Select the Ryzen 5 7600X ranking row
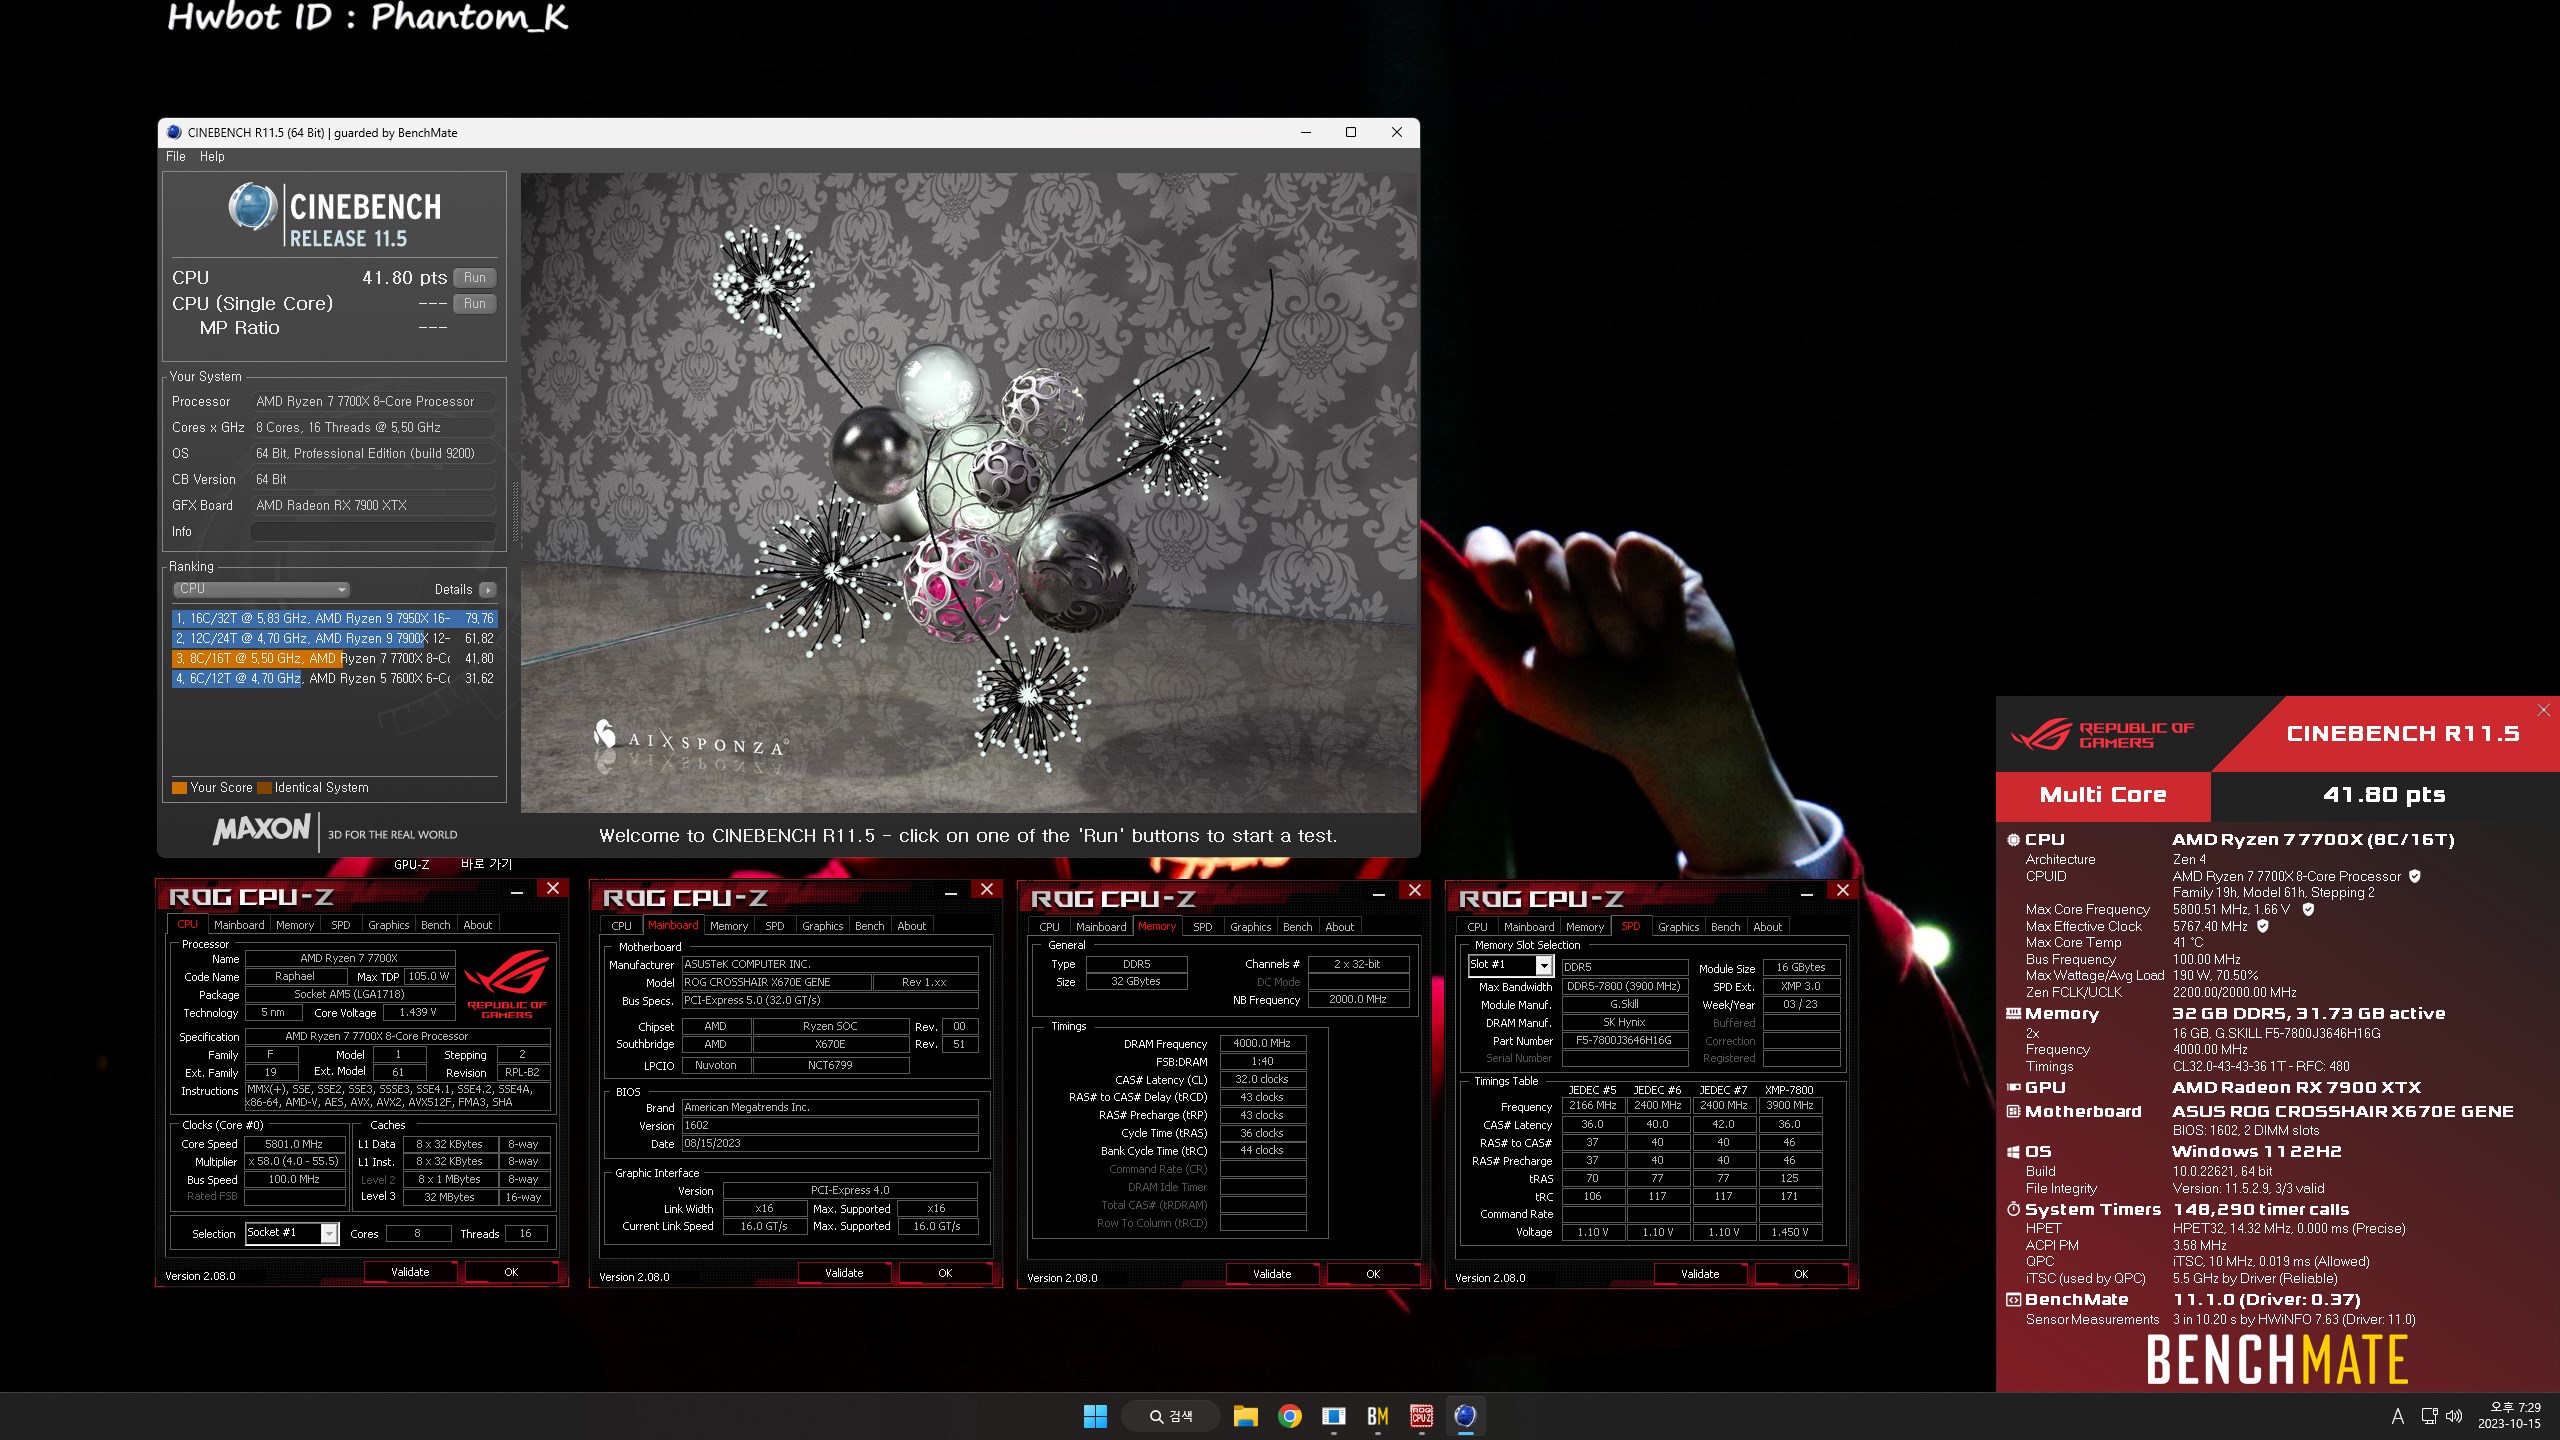 click(334, 679)
